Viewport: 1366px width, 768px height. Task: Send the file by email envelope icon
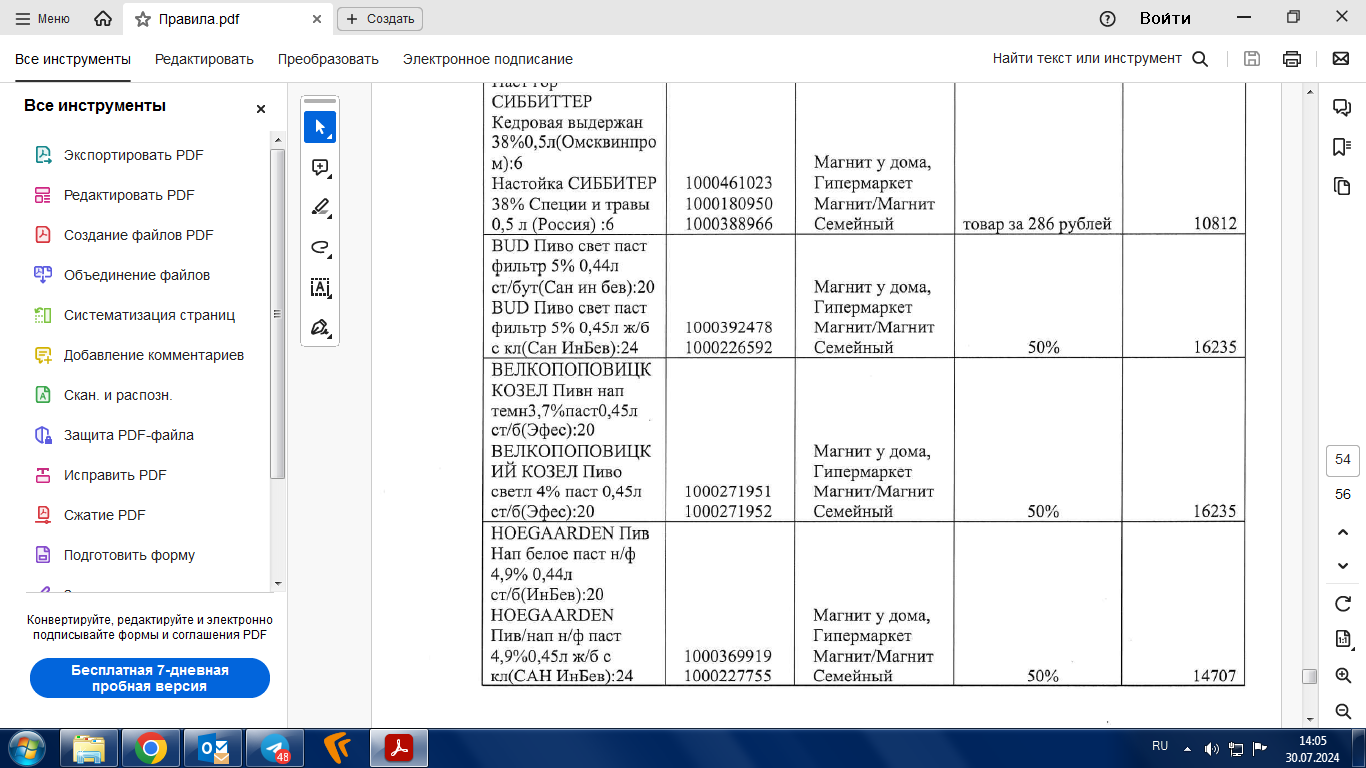[x=1341, y=59]
